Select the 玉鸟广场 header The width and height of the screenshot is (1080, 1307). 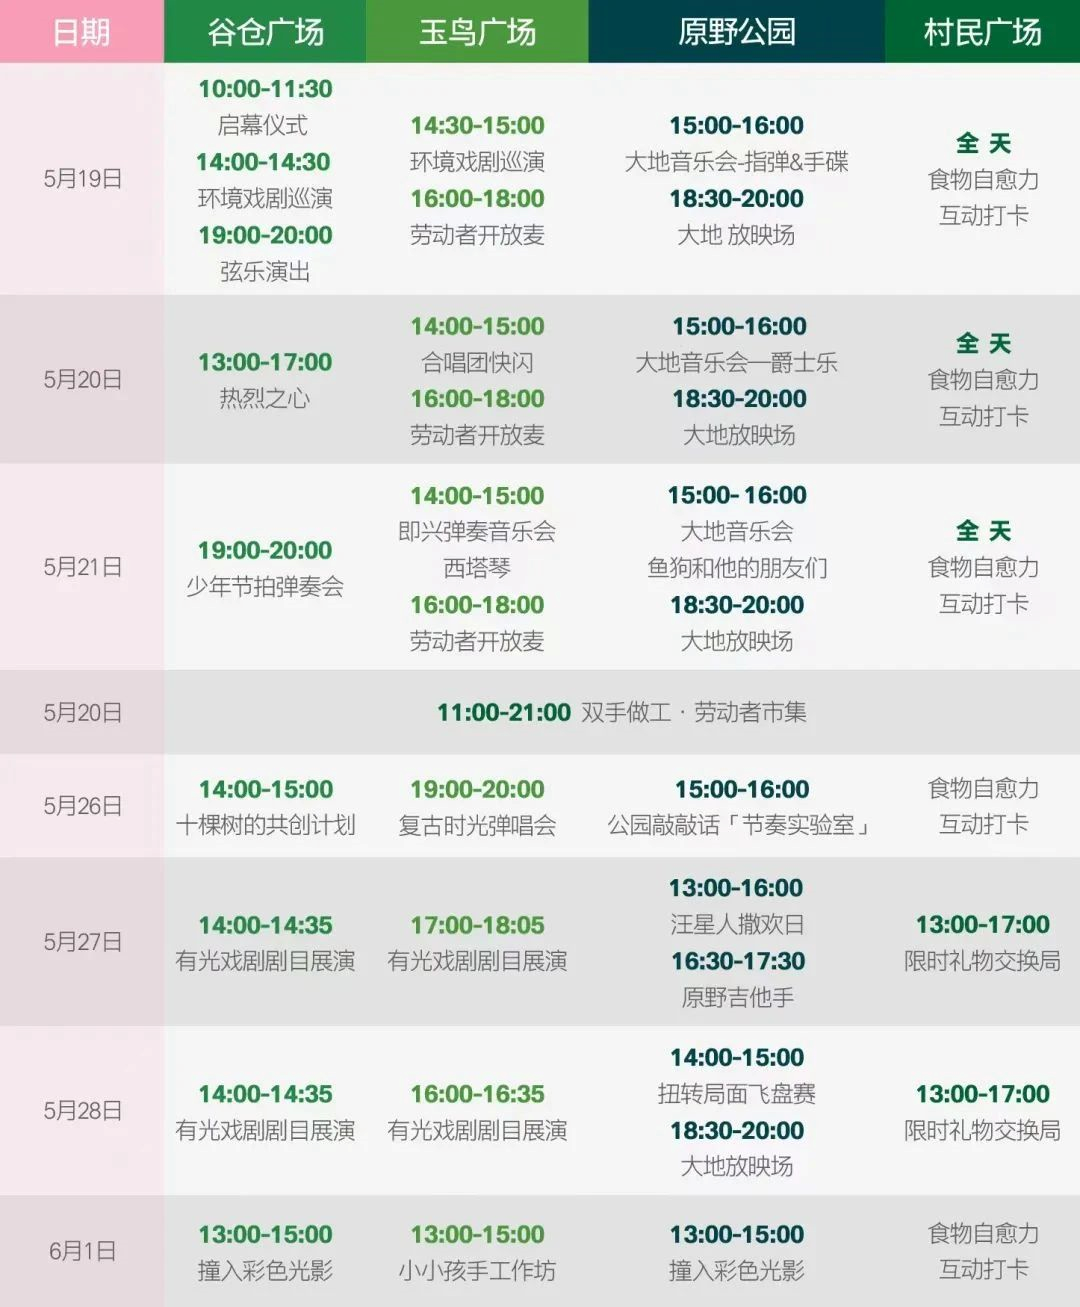(477, 32)
